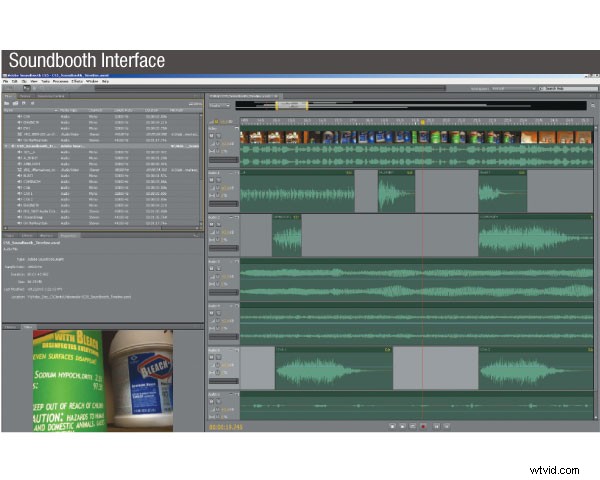Sort files by Duration column header
600x480 pixels.
[152, 110]
